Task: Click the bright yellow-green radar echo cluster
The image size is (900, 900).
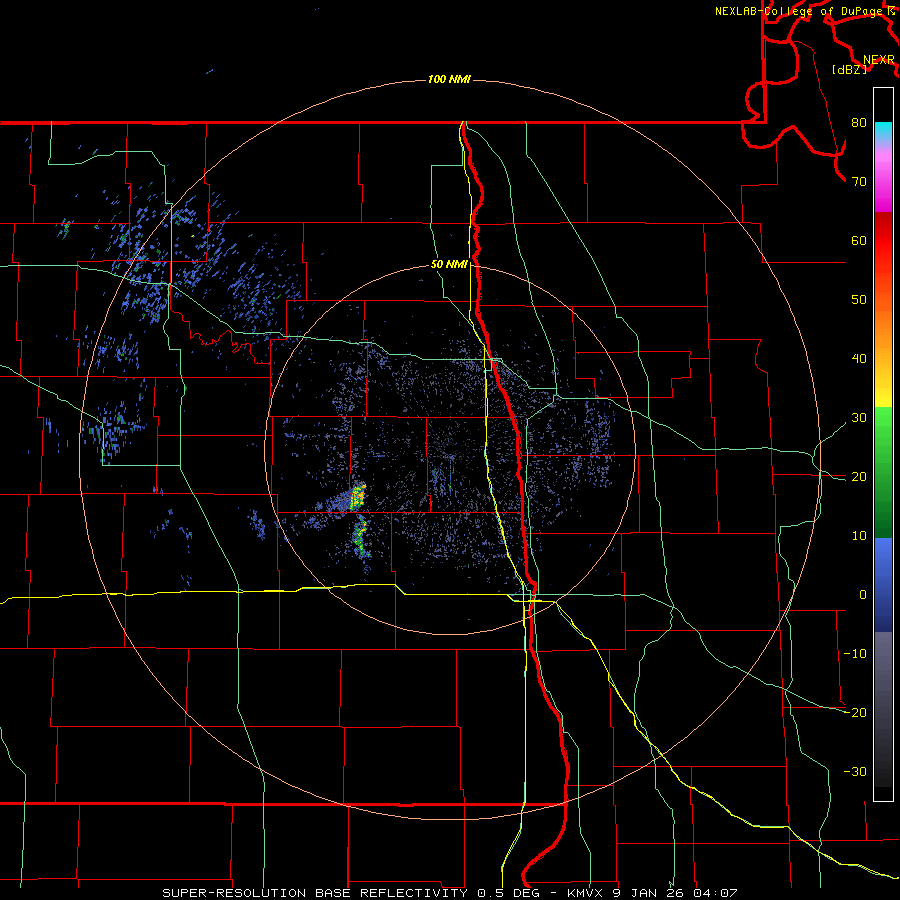Action: coord(358,496)
